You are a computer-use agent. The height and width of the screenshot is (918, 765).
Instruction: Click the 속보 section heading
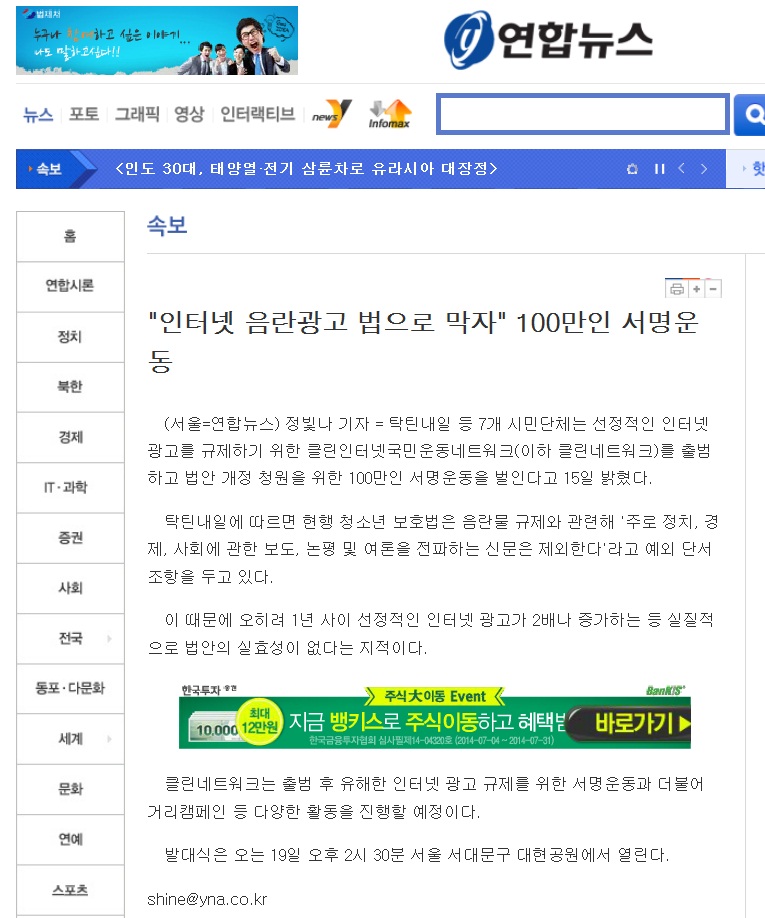tap(167, 225)
